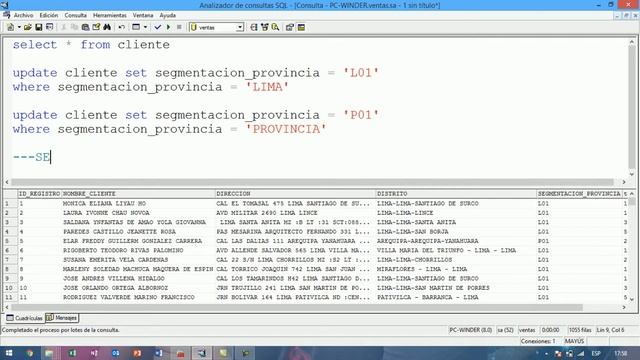The width and height of the screenshot is (640, 360).
Task: Open the Herramientas menu
Action: (x=110, y=15)
